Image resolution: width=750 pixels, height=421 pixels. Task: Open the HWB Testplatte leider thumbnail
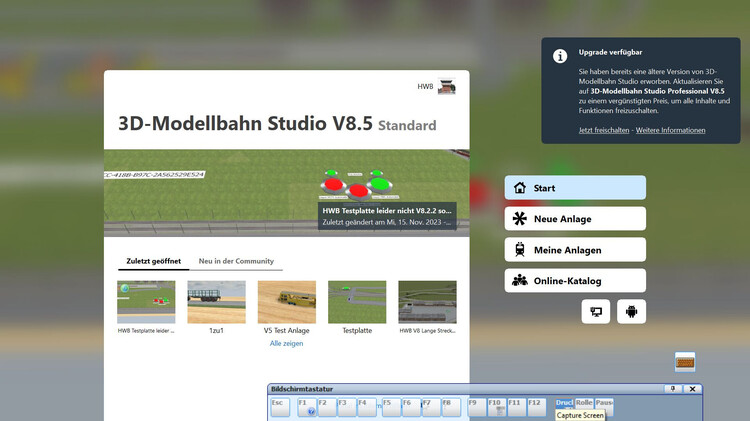click(x=146, y=302)
